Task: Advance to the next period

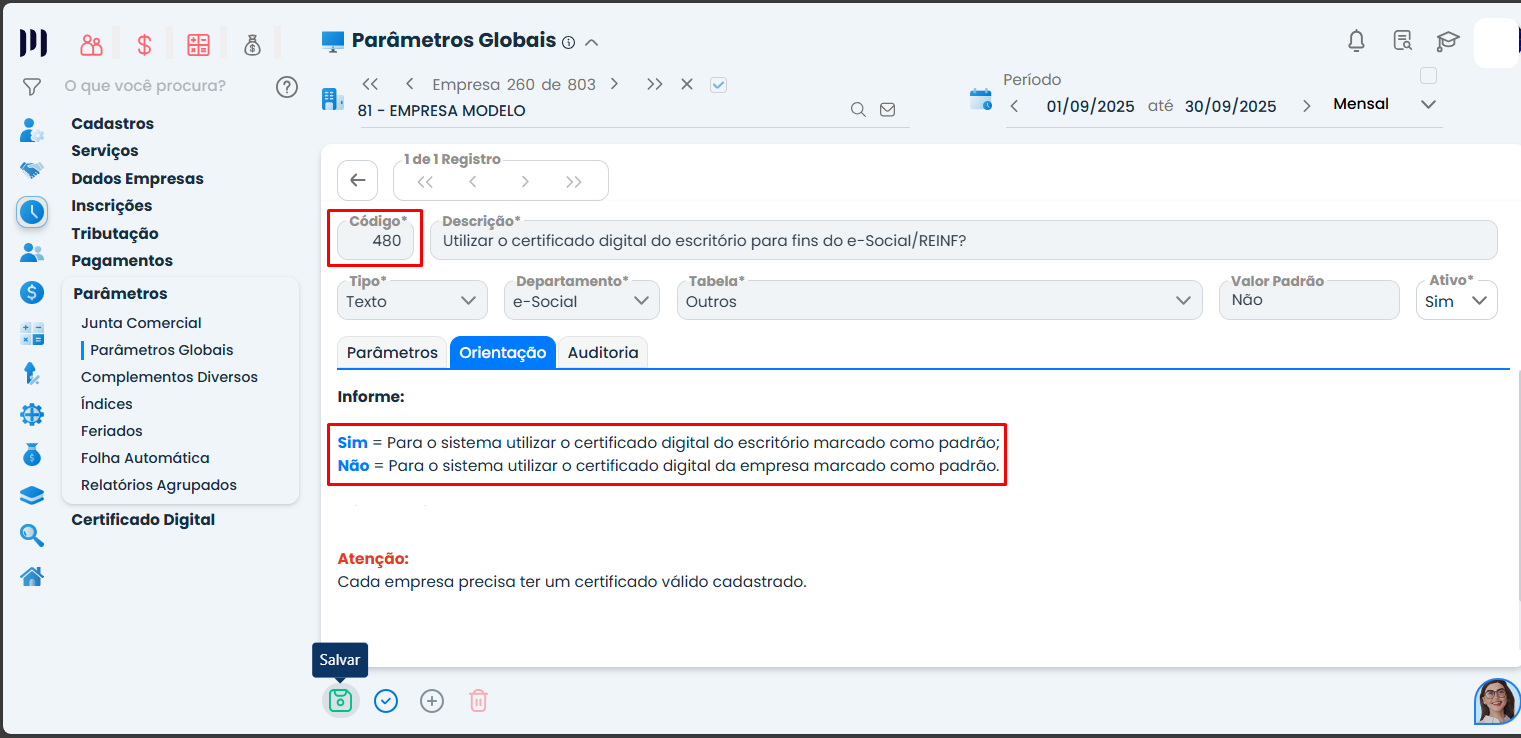Action: (1306, 106)
